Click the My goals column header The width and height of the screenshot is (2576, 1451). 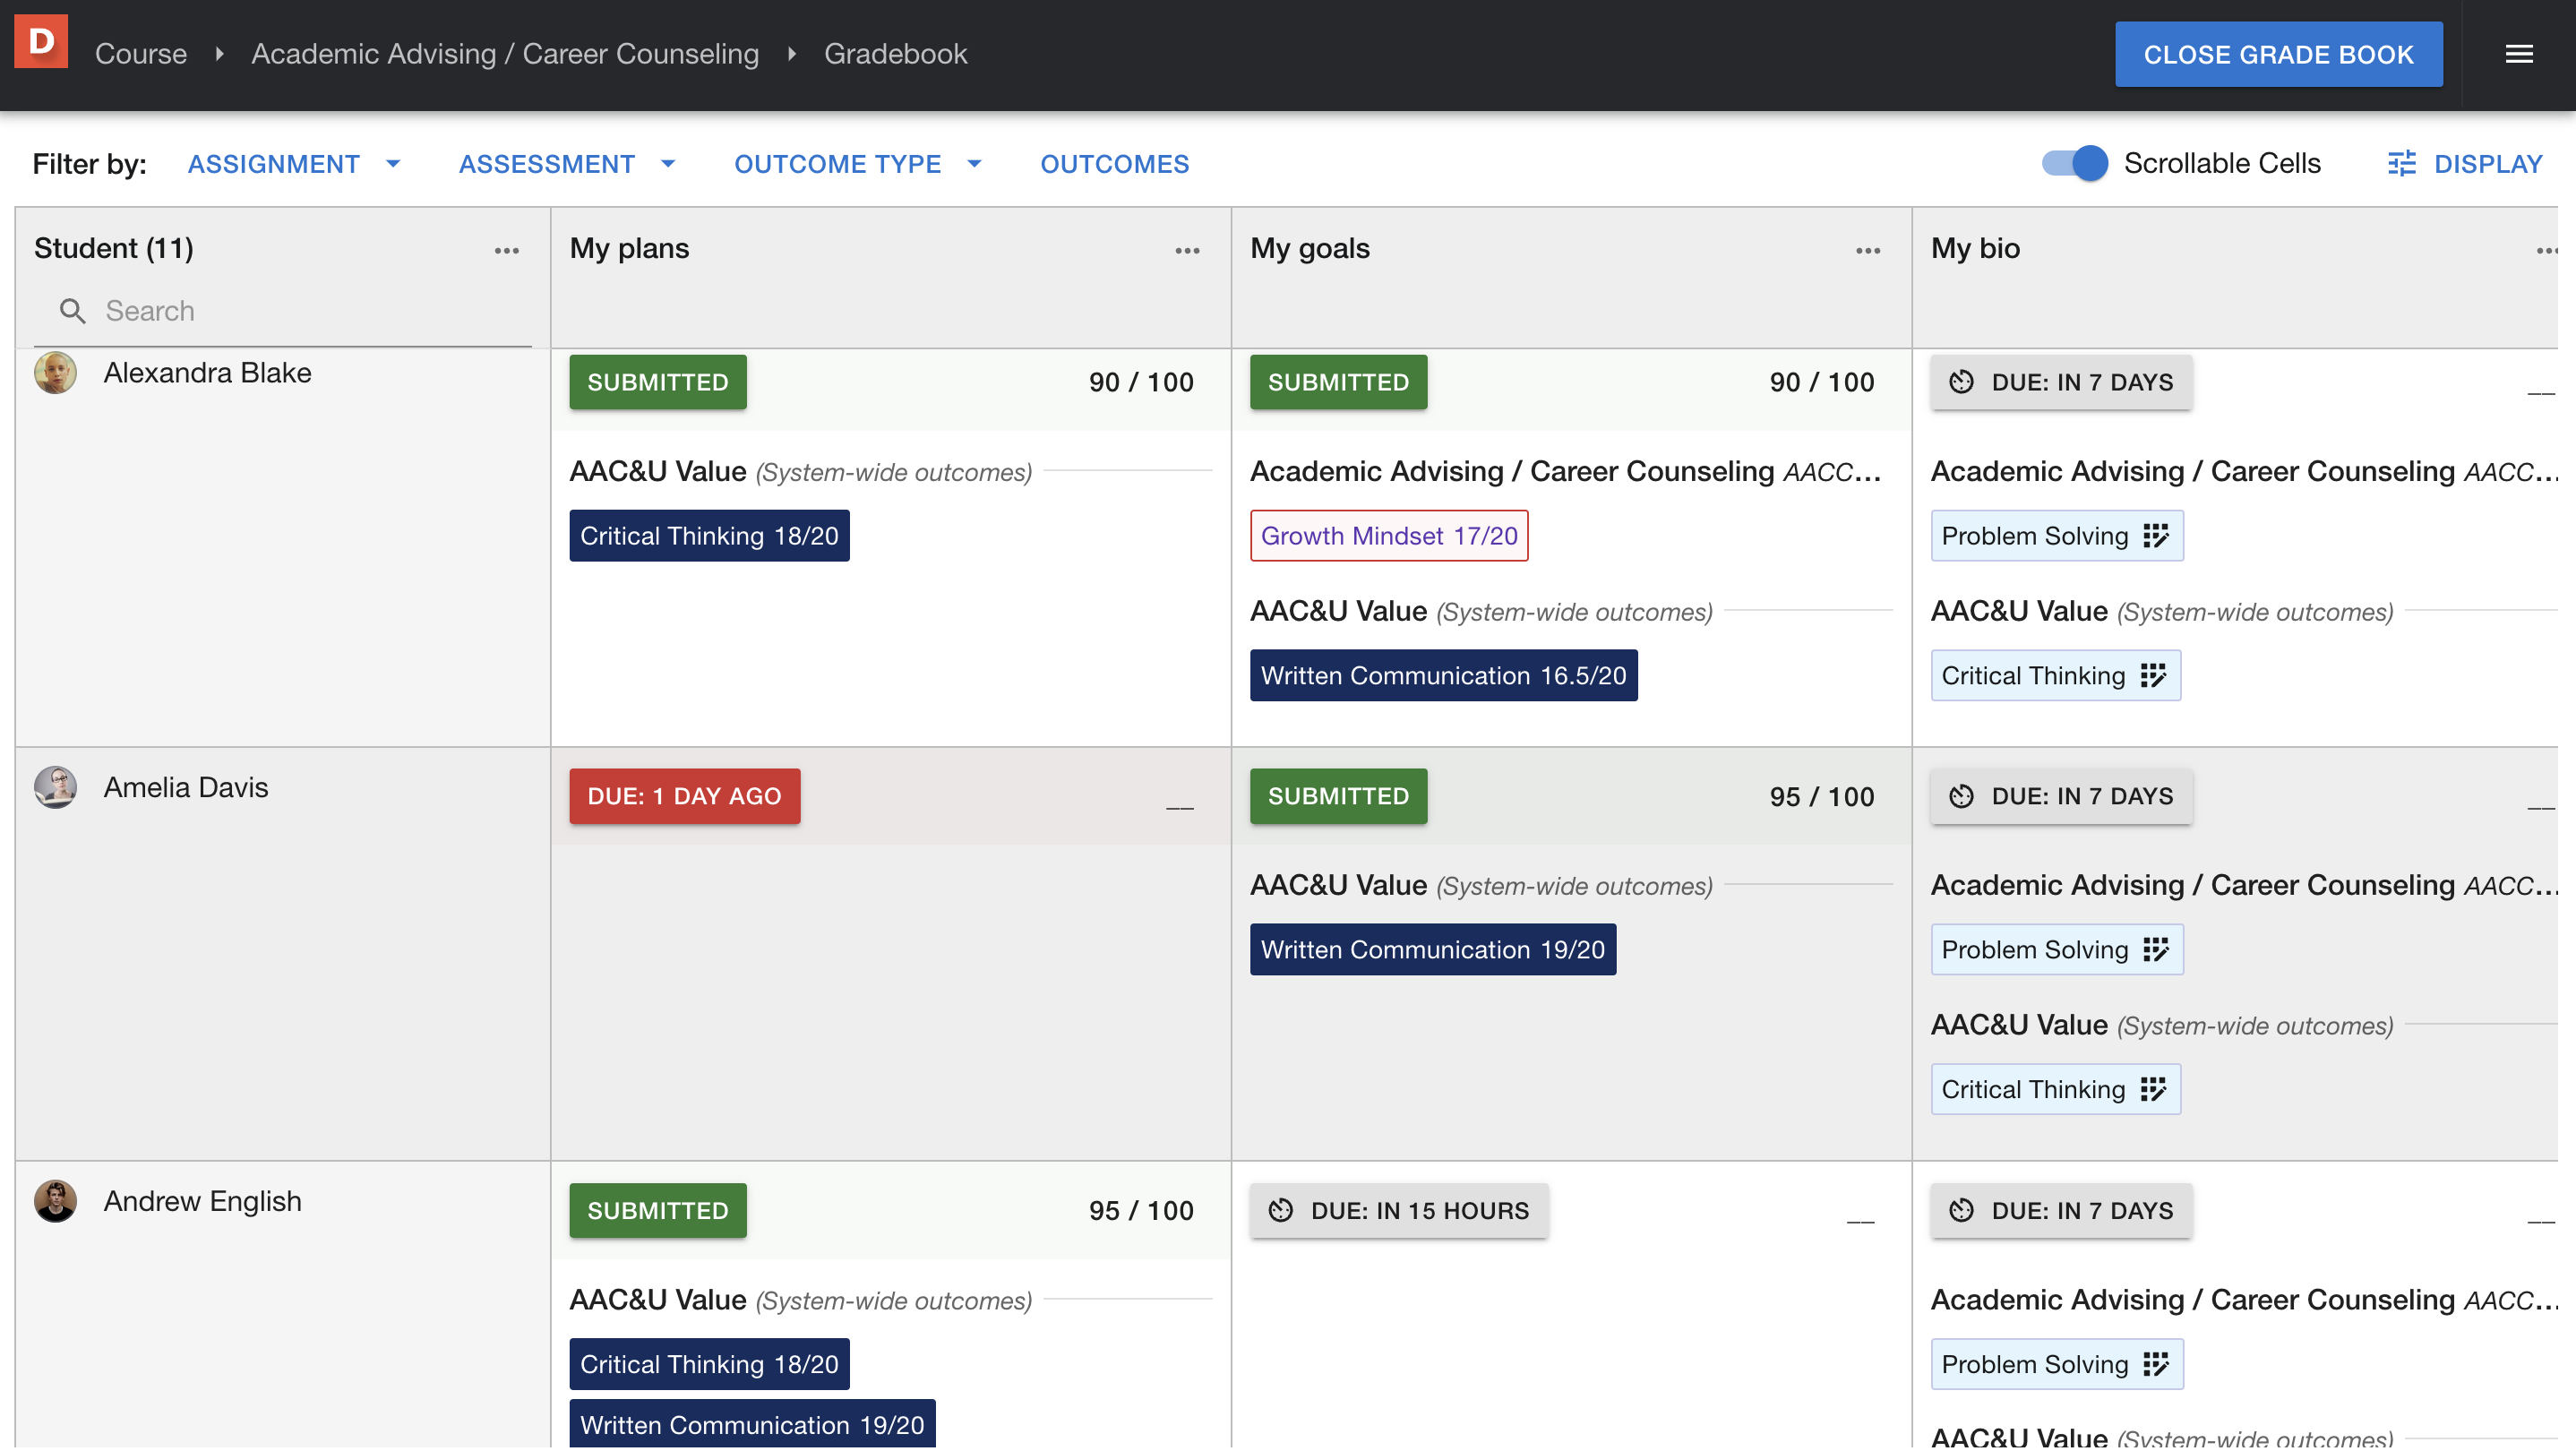click(x=1310, y=248)
